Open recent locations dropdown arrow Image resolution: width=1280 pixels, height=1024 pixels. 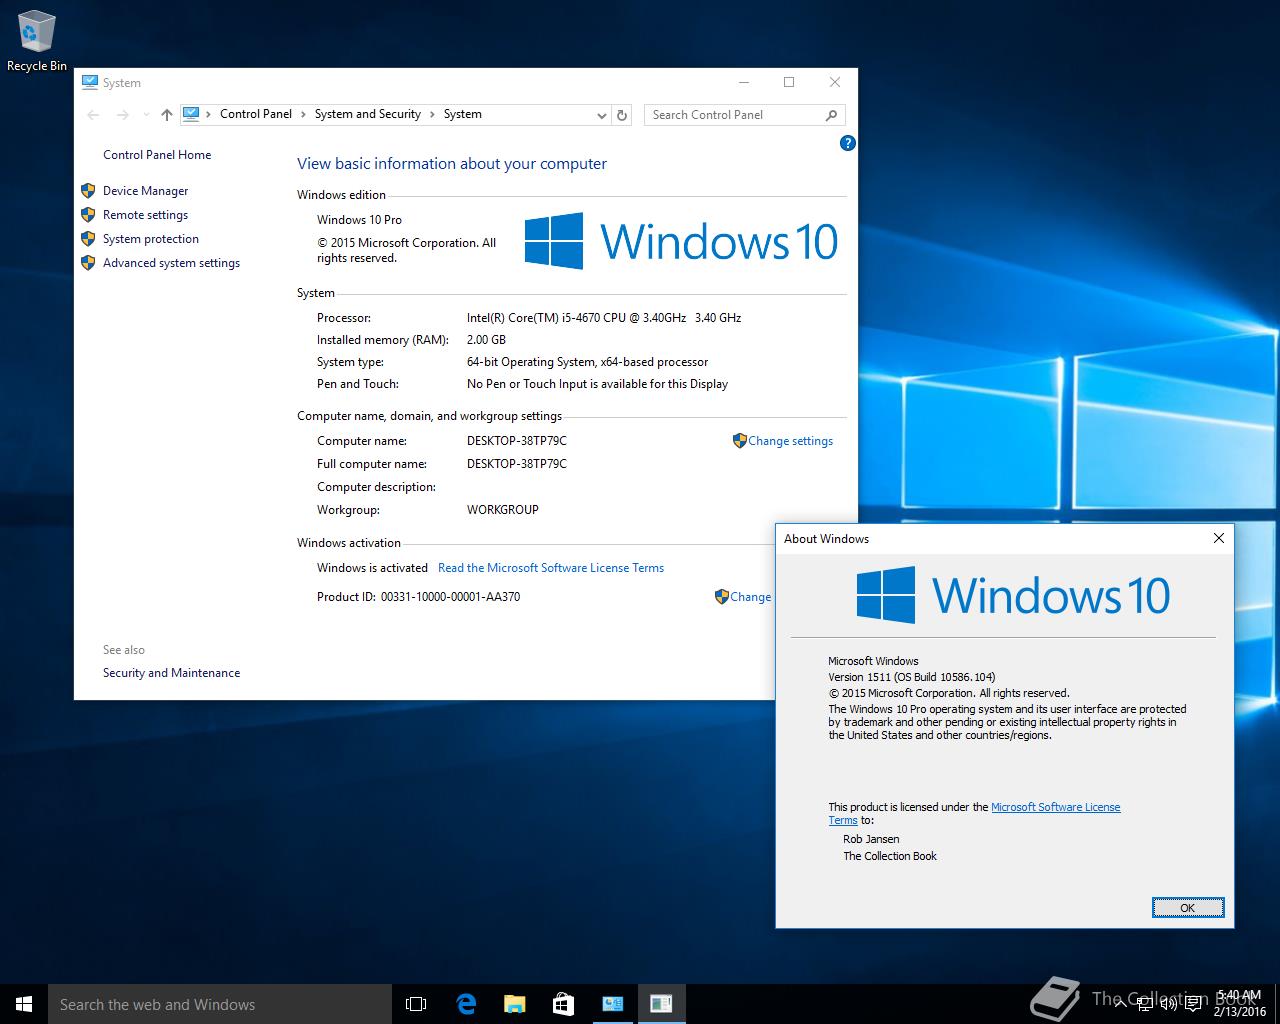146,115
